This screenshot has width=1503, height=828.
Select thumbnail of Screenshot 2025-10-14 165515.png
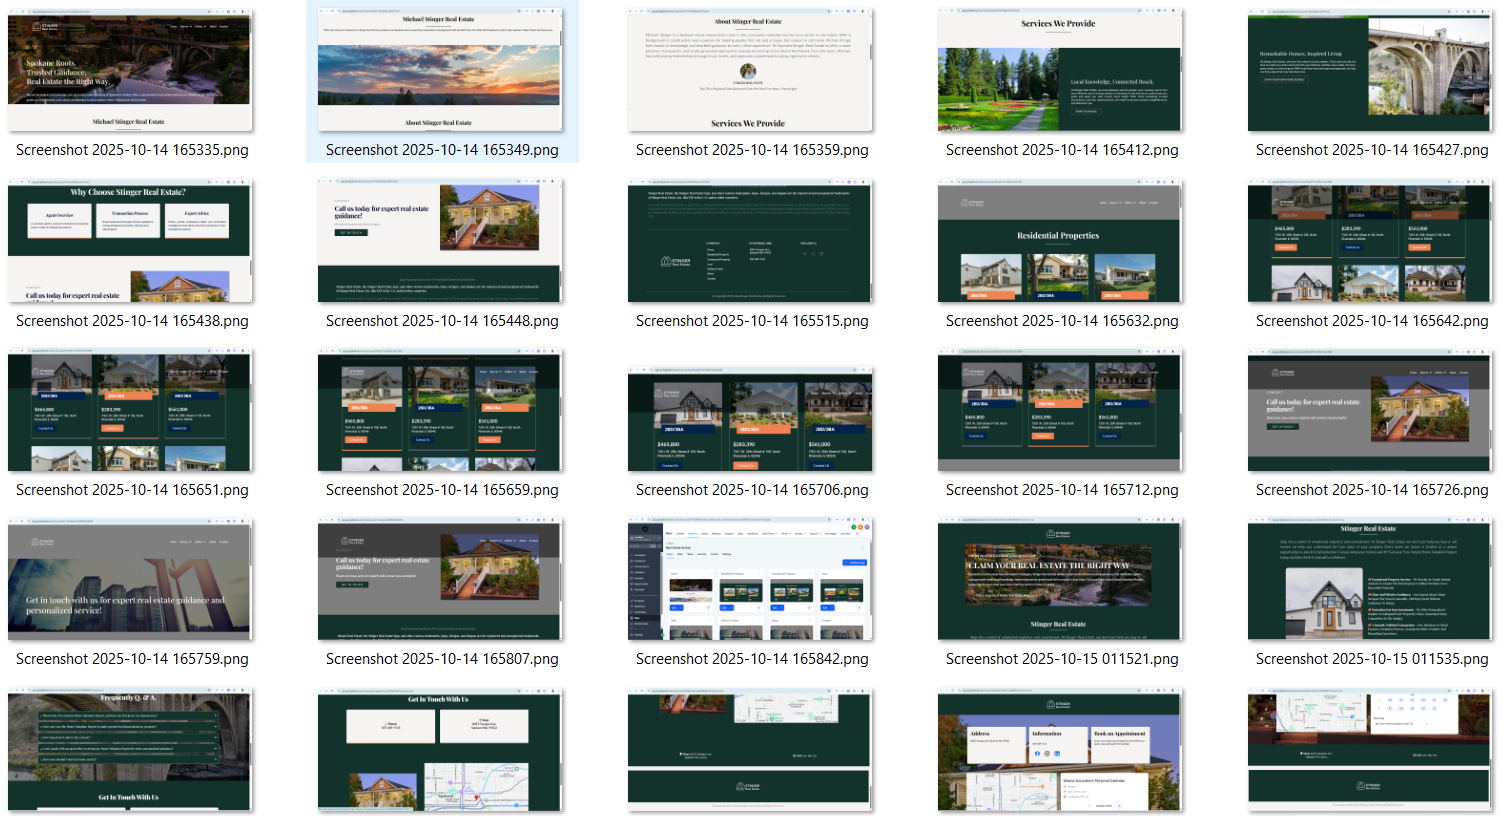[750, 241]
